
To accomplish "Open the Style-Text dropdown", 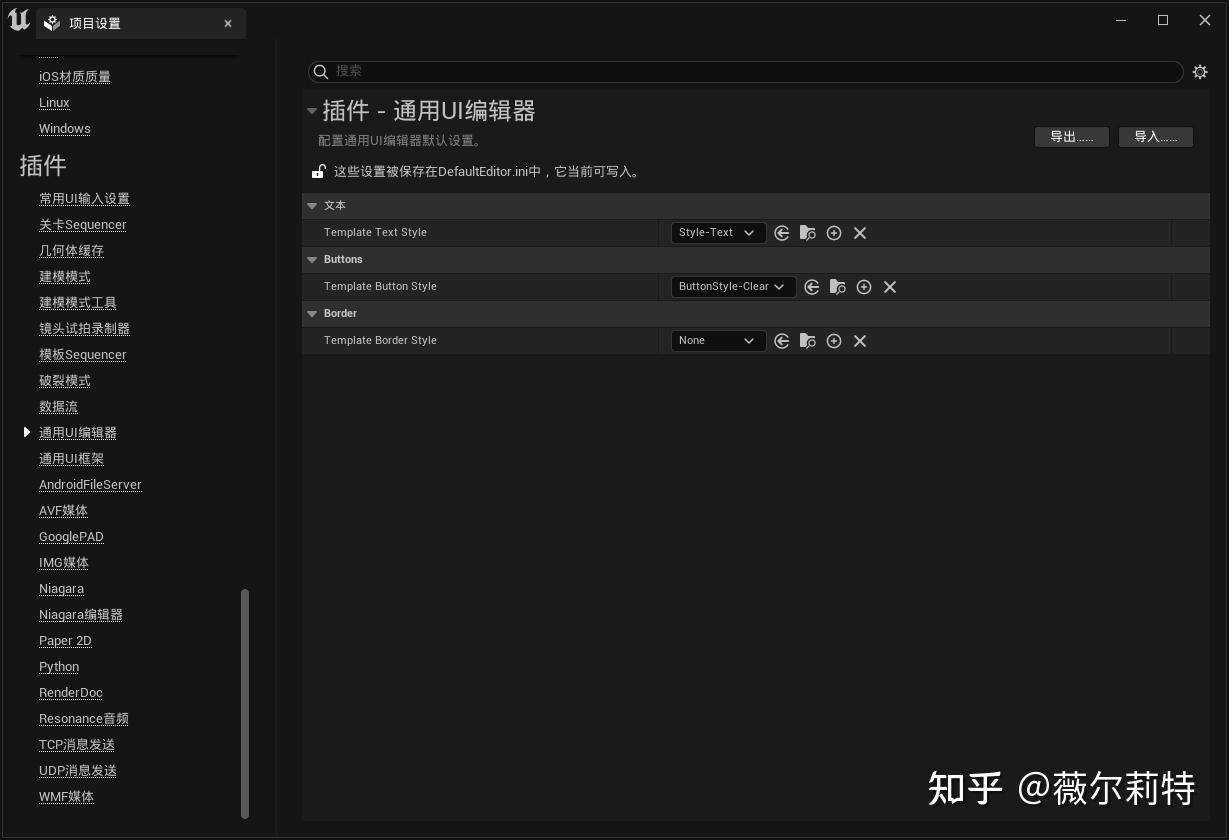I will coord(717,232).
